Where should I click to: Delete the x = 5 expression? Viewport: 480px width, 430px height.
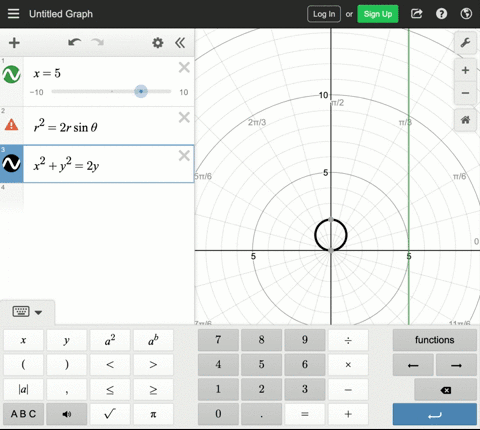coord(184,67)
